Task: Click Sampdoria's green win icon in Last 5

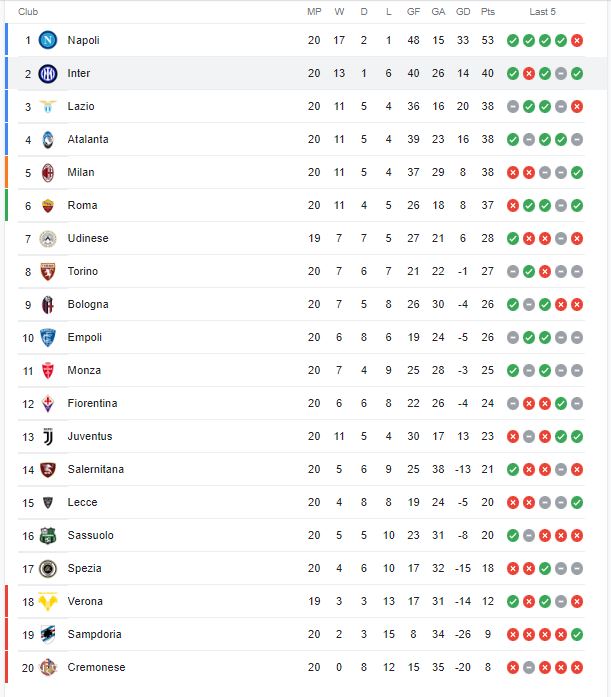Action: click(577, 634)
